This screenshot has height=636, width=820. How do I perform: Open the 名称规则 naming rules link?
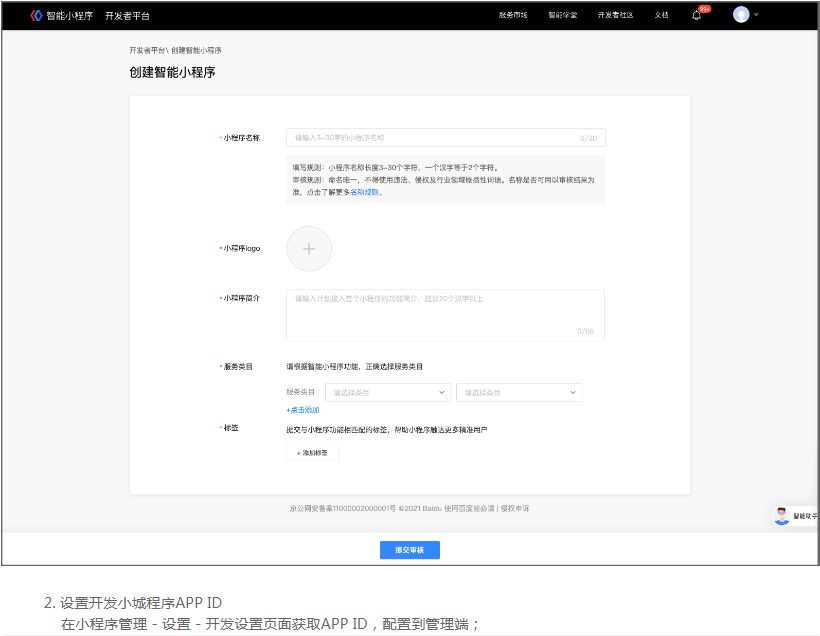tap(364, 192)
